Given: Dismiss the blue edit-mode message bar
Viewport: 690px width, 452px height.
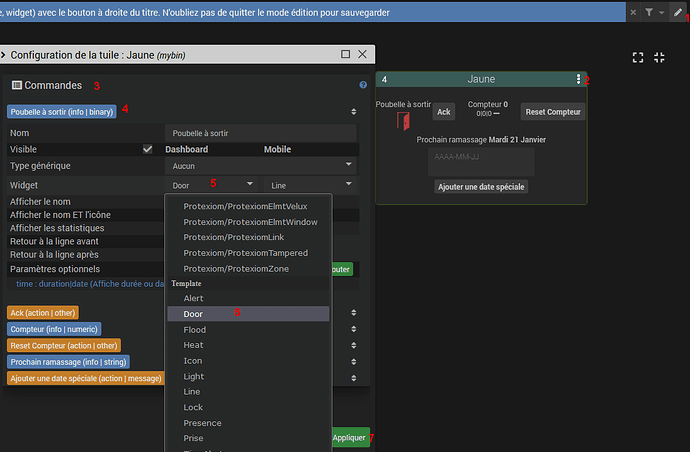Looking at the screenshot, I should pos(633,12).
